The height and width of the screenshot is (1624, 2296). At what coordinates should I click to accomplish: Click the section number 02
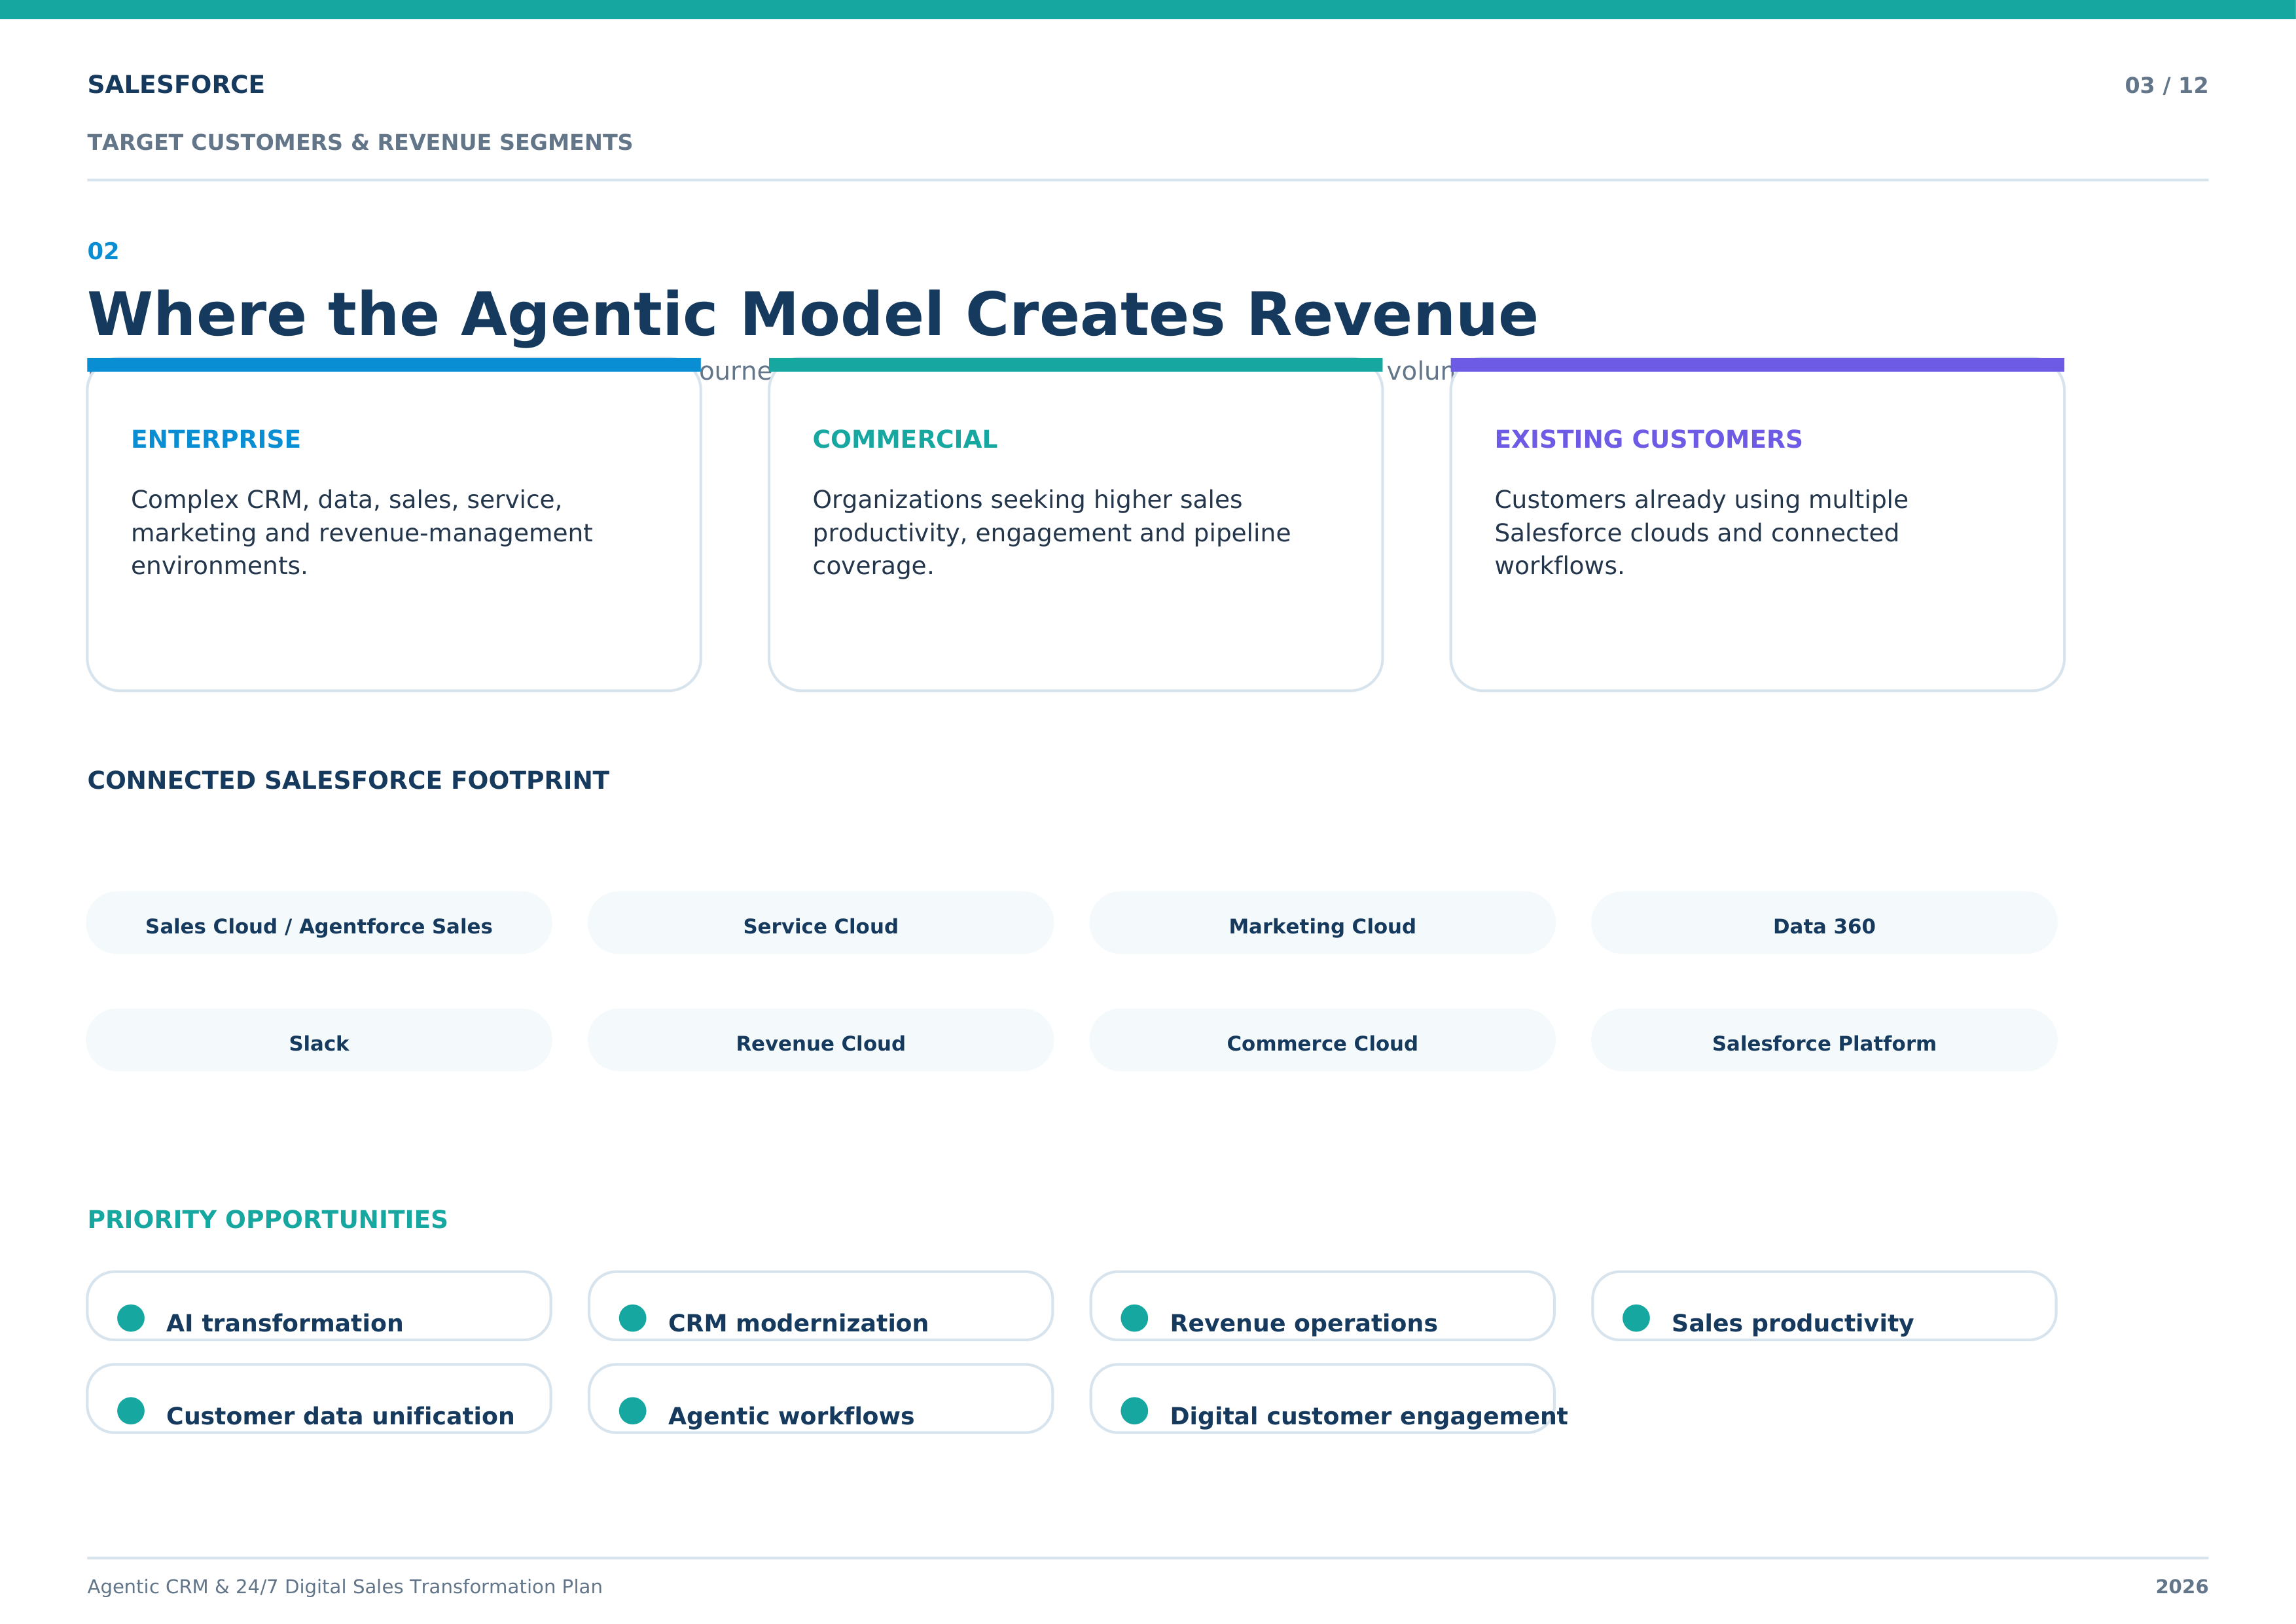(103, 251)
